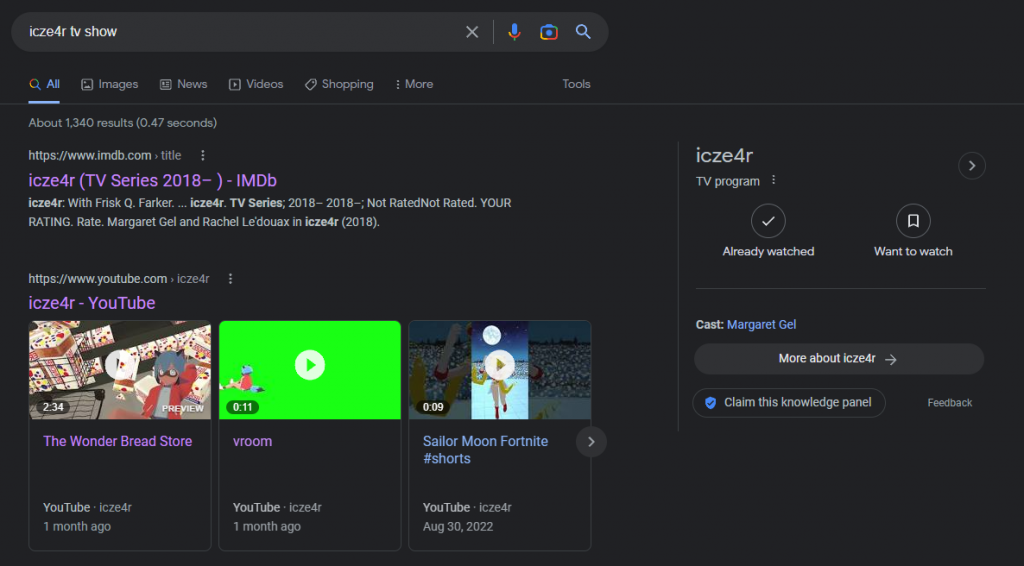This screenshot has height=566, width=1024.
Task: Click the youtube.com URL breadcrumb
Action: [119, 279]
